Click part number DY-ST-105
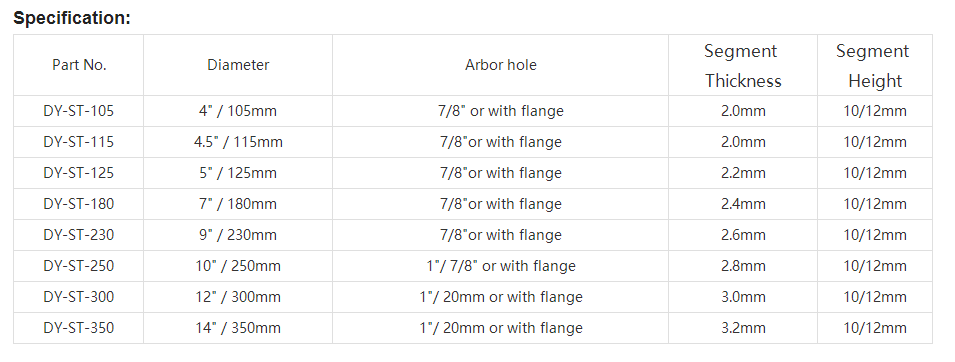Image resolution: width=955 pixels, height=362 pixels. click(79, 111)
